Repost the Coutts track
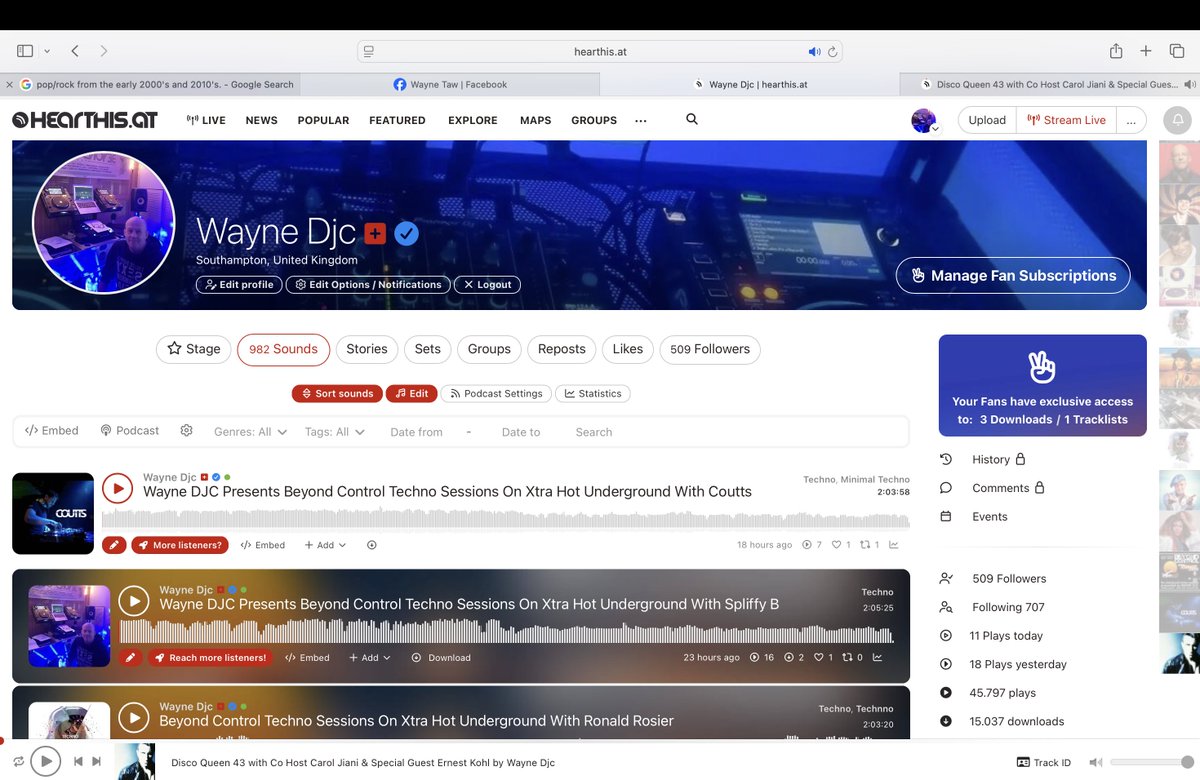The image size is (1200, 780). point(865,545)
